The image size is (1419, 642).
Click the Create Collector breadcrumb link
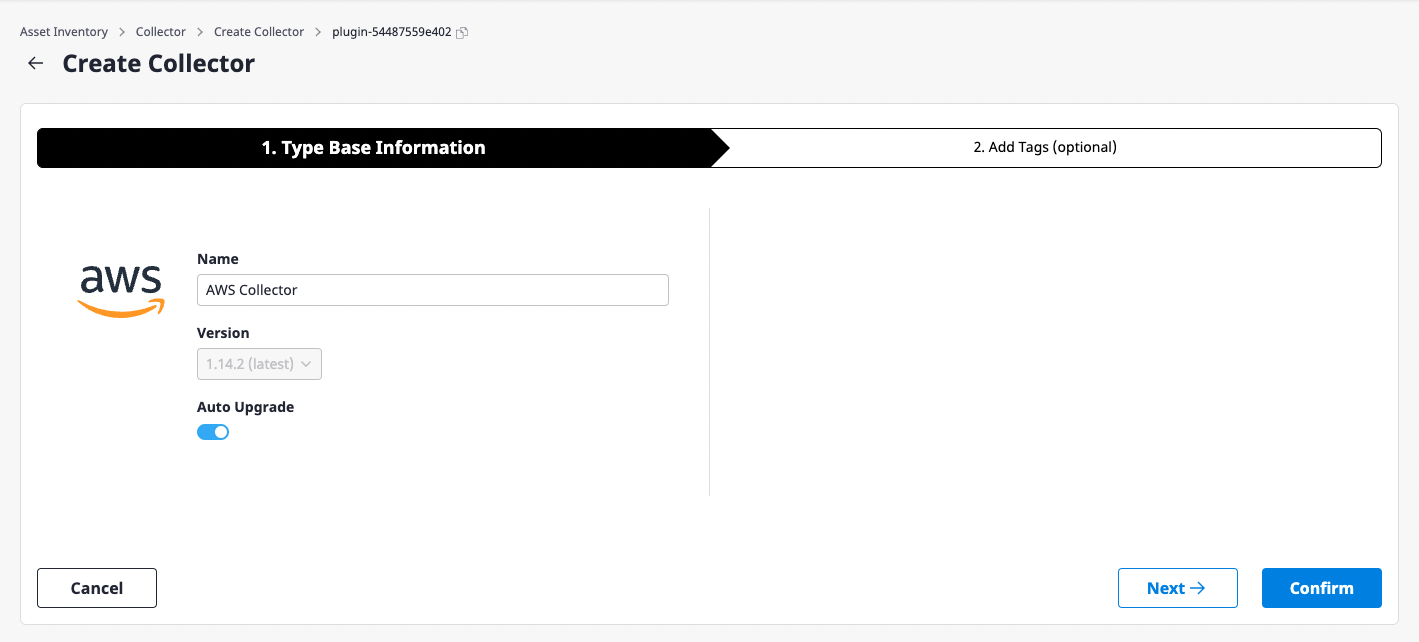click(x=259, y=32)
